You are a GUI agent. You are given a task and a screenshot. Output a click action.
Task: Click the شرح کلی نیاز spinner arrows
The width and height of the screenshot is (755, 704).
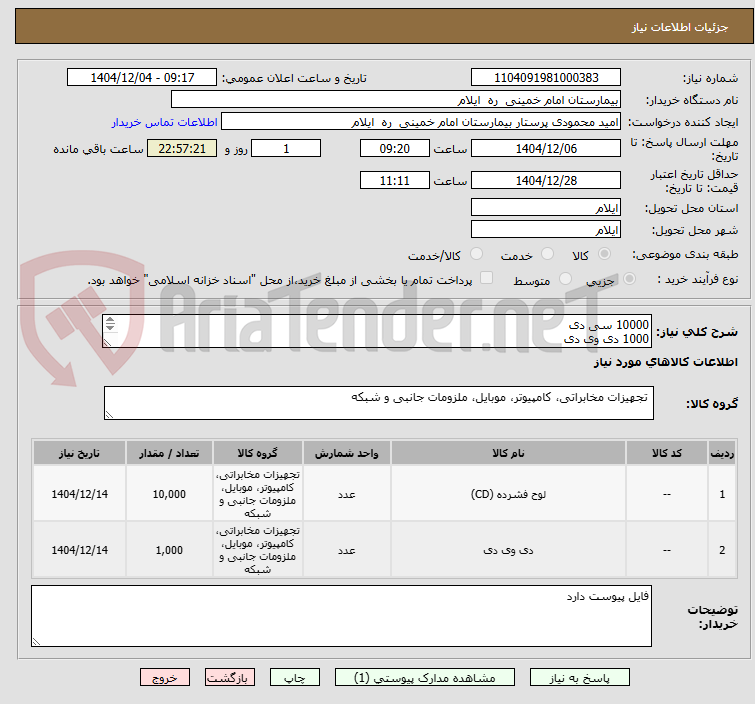point(110,324)
